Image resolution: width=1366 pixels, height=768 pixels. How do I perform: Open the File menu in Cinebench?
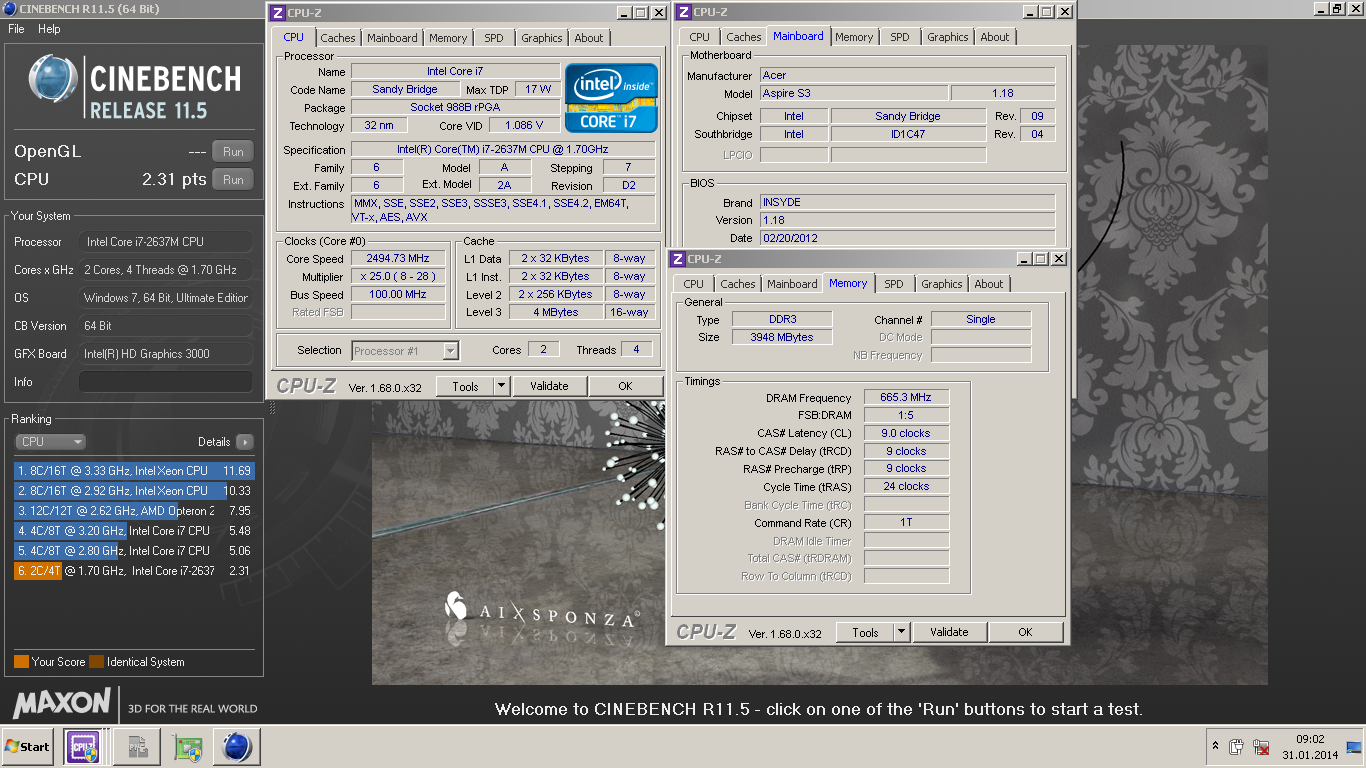[x=16, y=29]
